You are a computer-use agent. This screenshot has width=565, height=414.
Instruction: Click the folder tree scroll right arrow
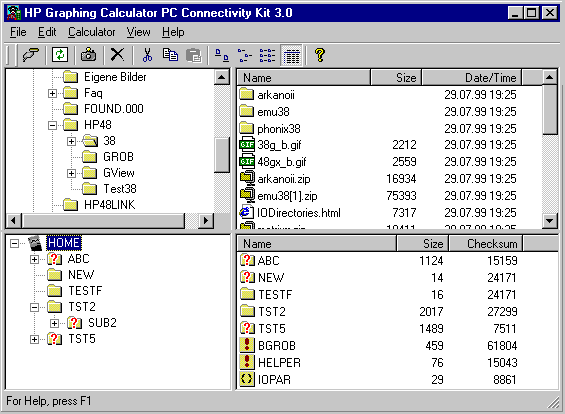(x=206, y=220)
